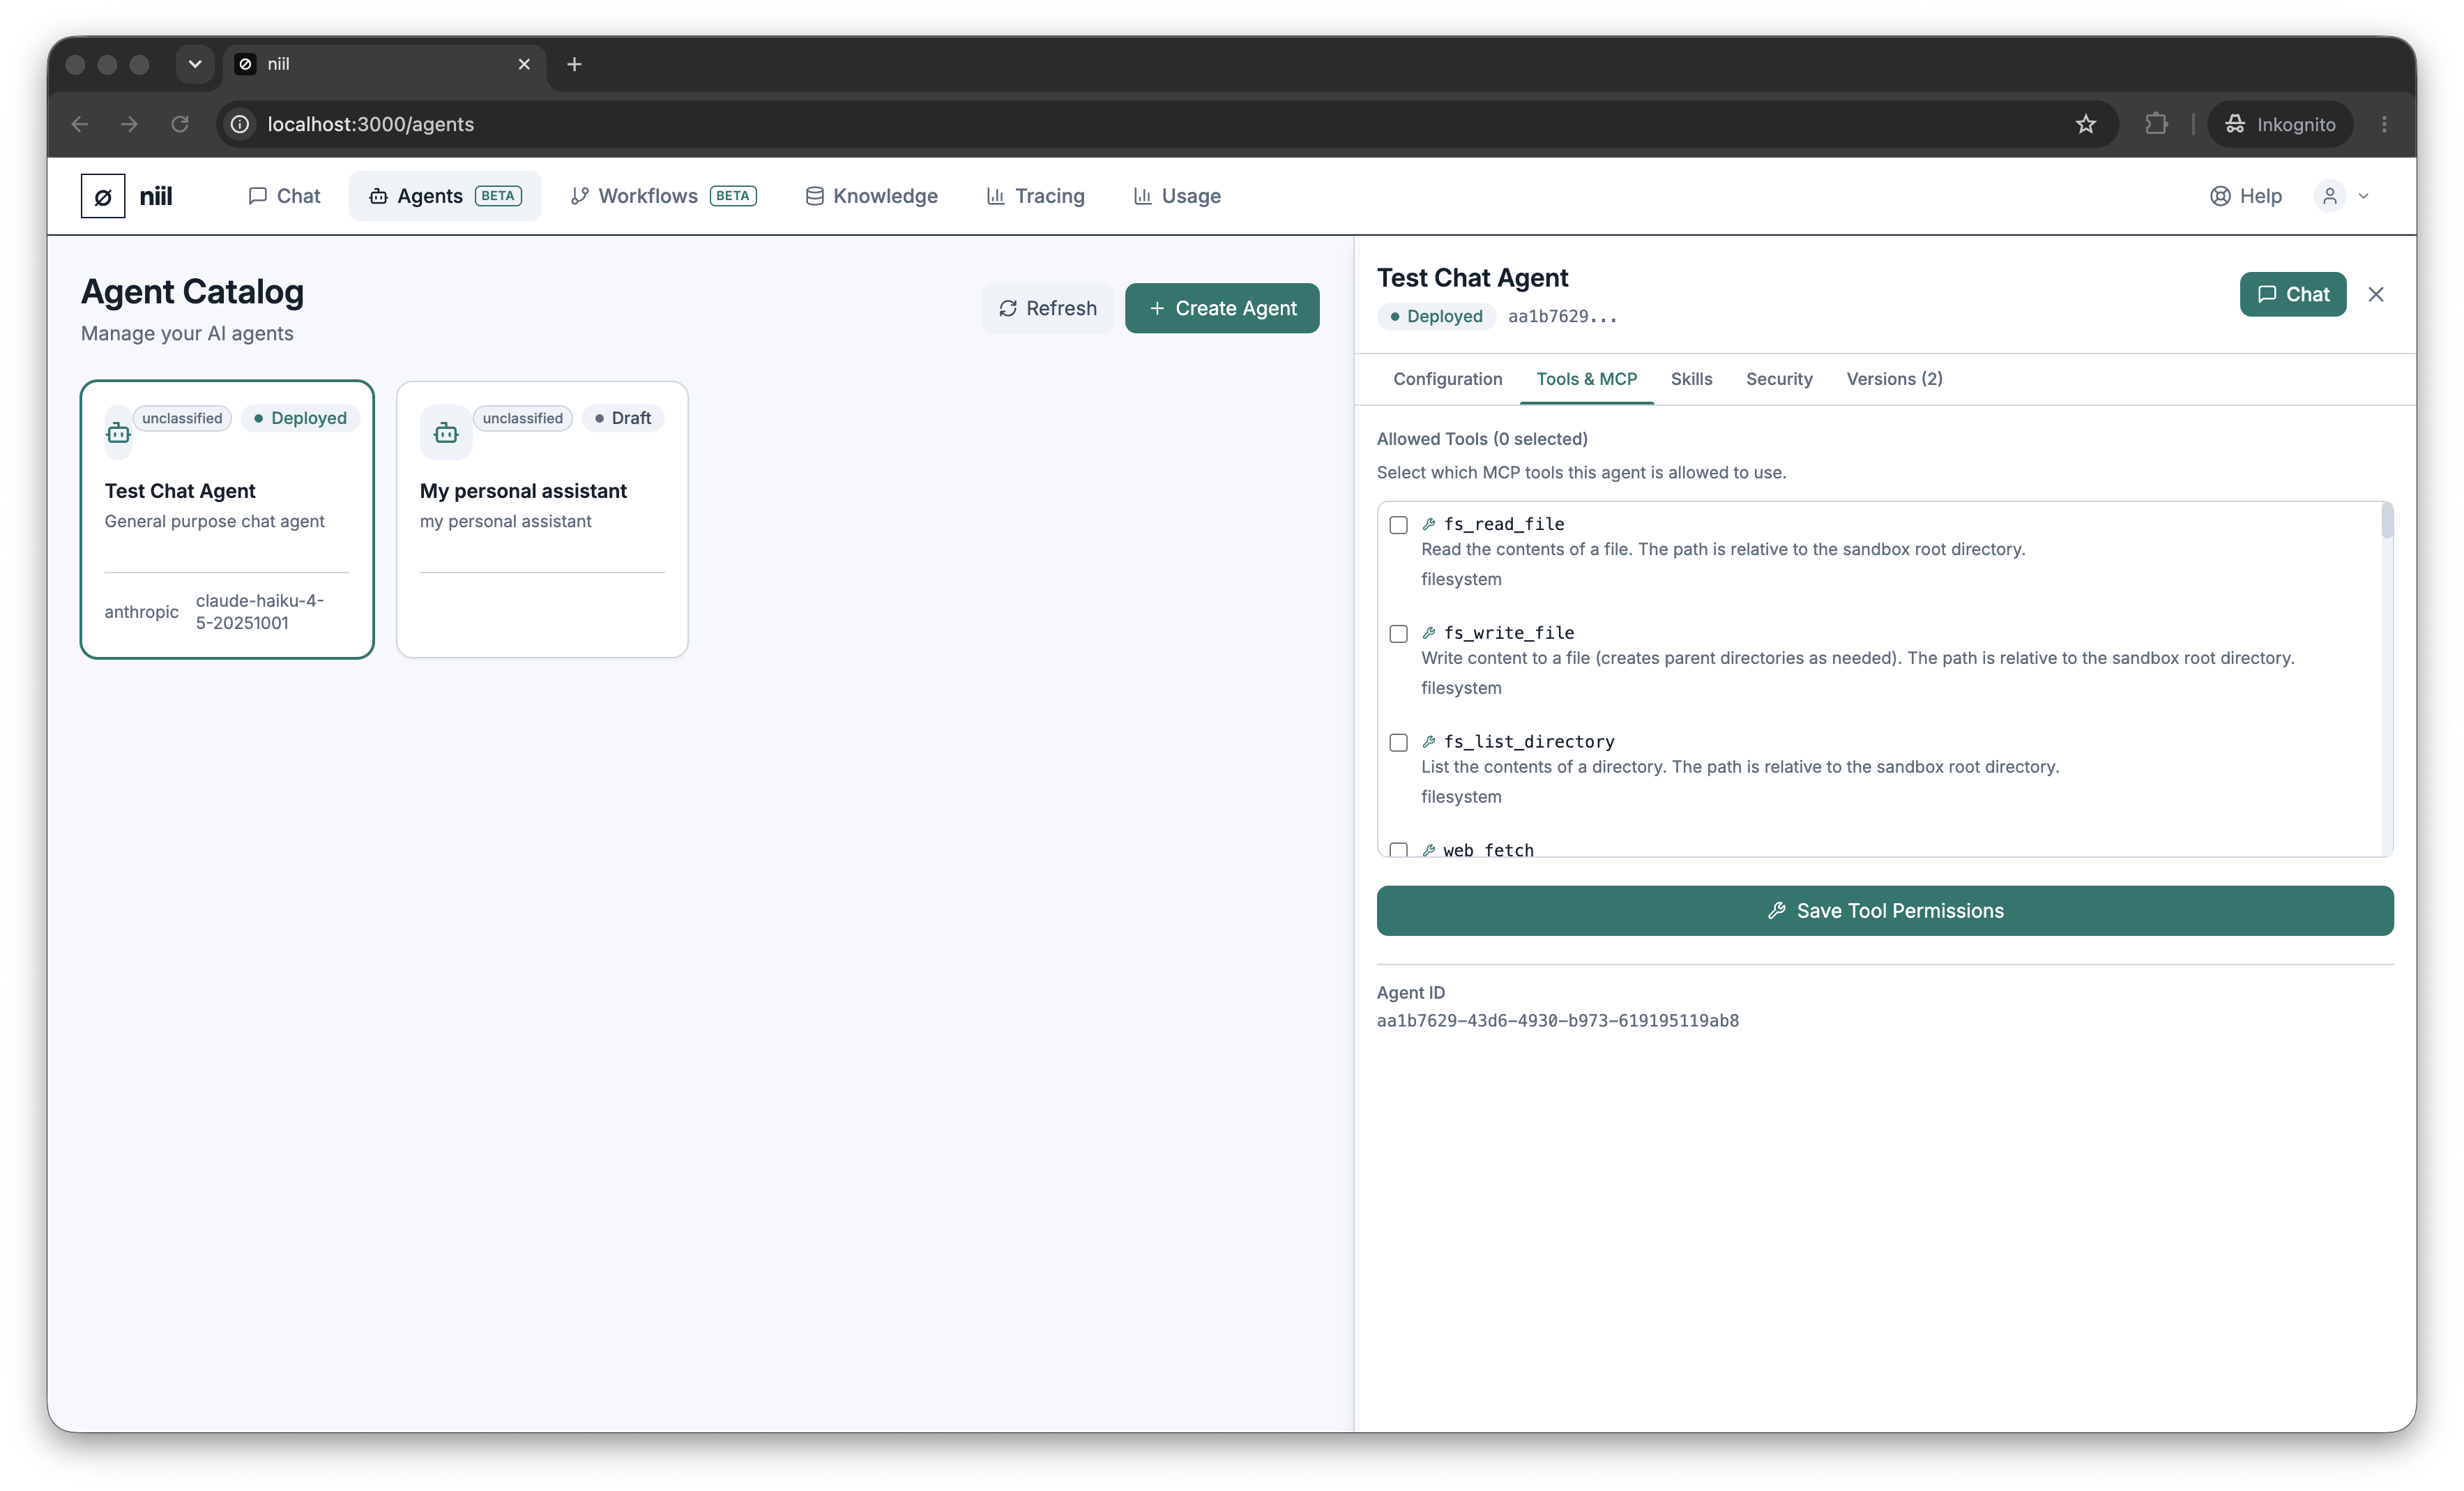
Task: Close the Test Chat Agent detail panel
Action: pyautogui.click(x=2376, y=294)
